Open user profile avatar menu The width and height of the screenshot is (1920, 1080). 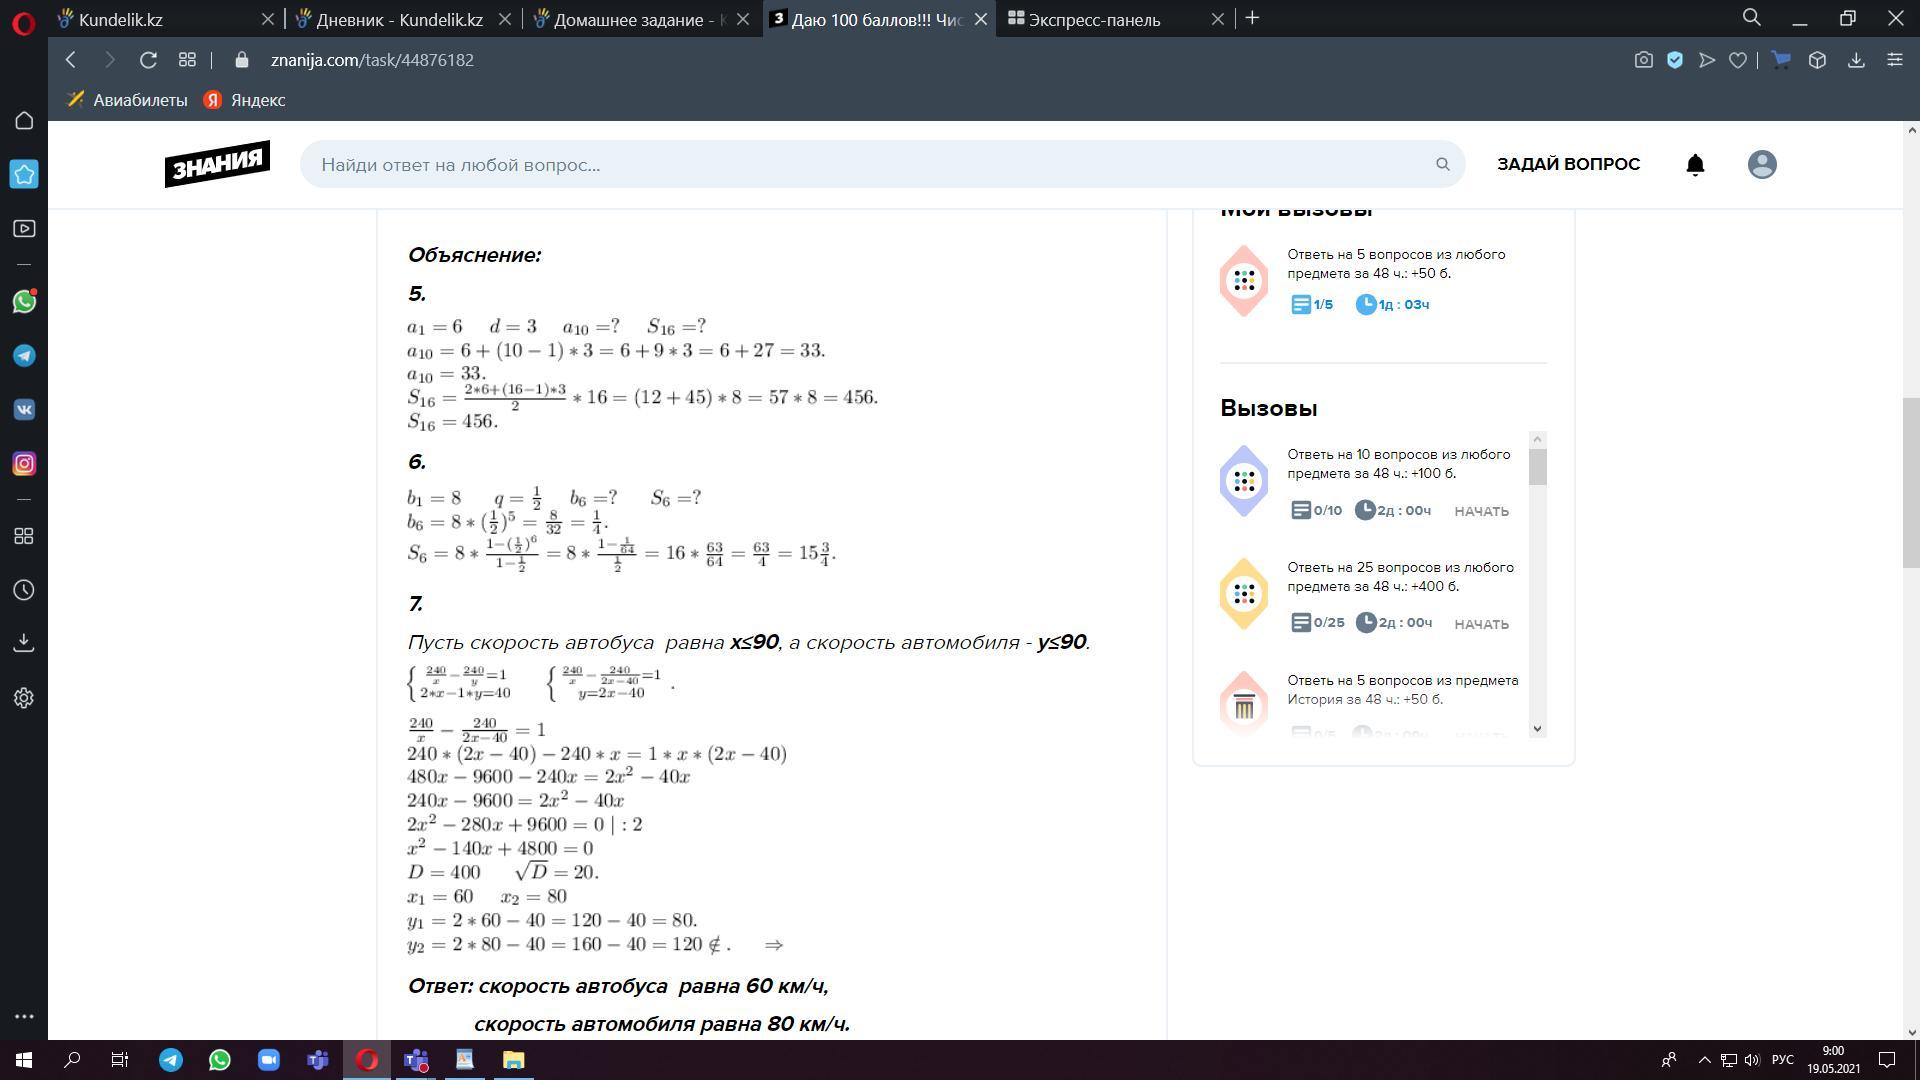point(1761,165)
